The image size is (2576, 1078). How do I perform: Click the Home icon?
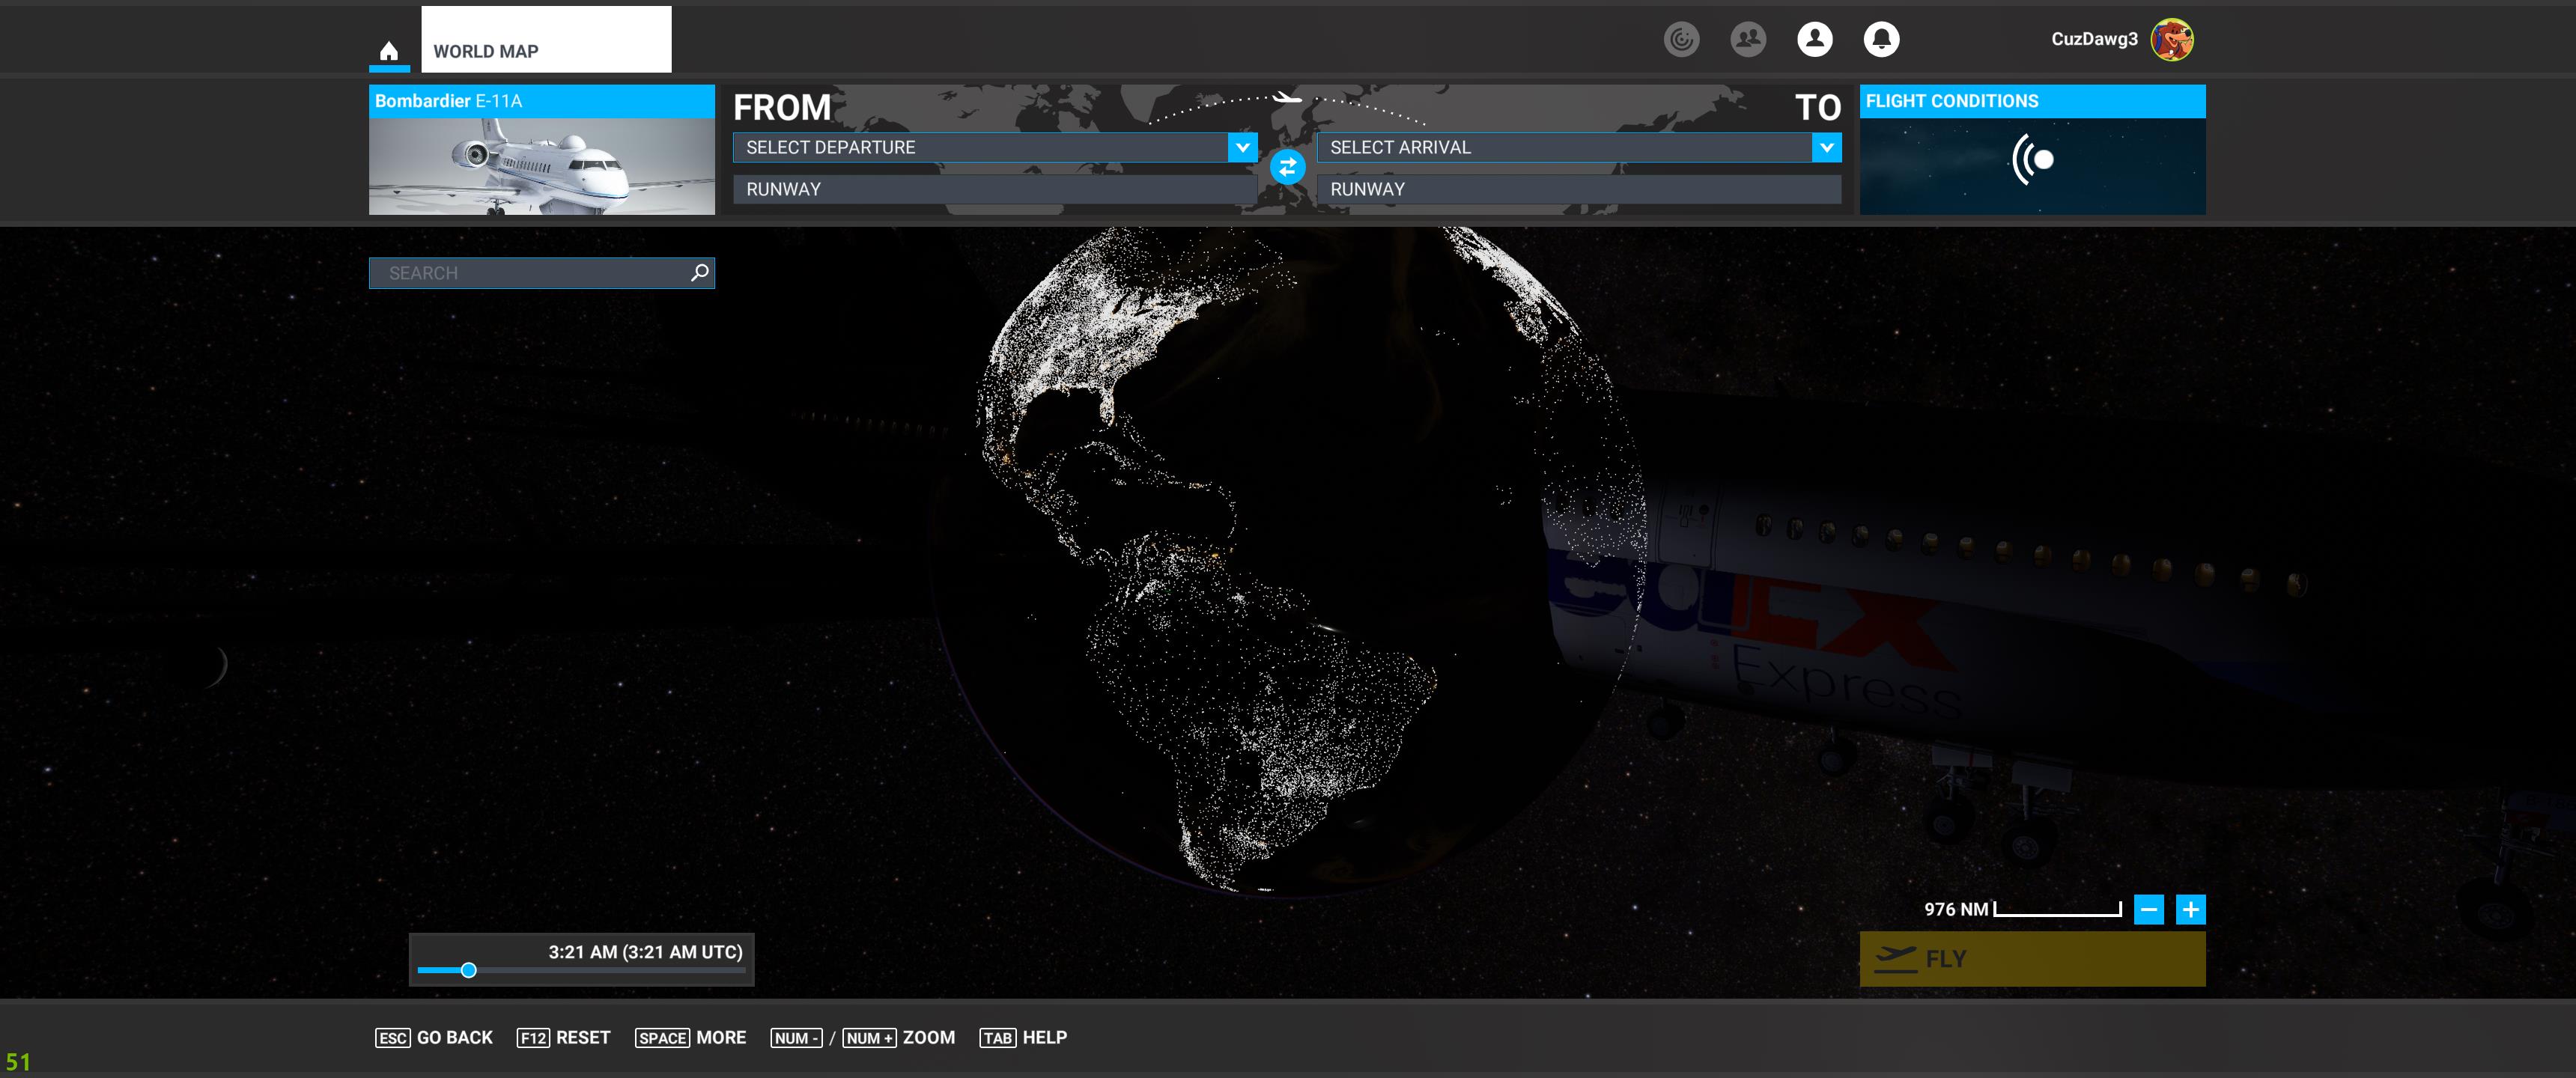coord(389,50)
